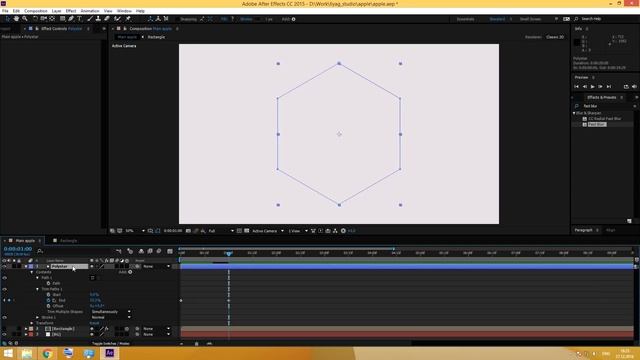Select the Hand tool
The height and width of the screenshot is (360, 640).
pos(16,19)
